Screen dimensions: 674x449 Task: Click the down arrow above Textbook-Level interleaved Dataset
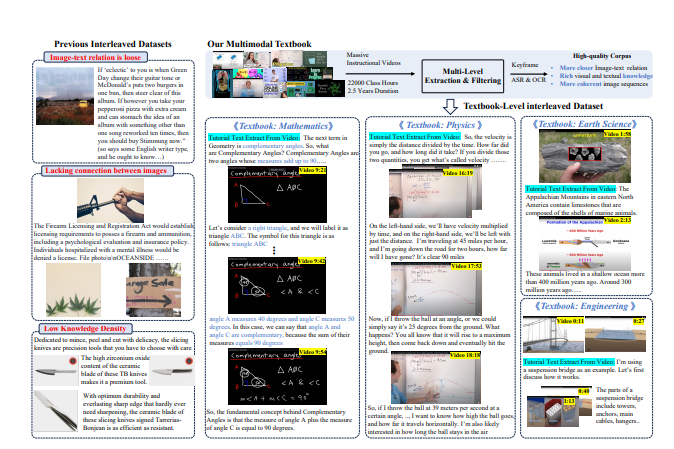[450, 105]
